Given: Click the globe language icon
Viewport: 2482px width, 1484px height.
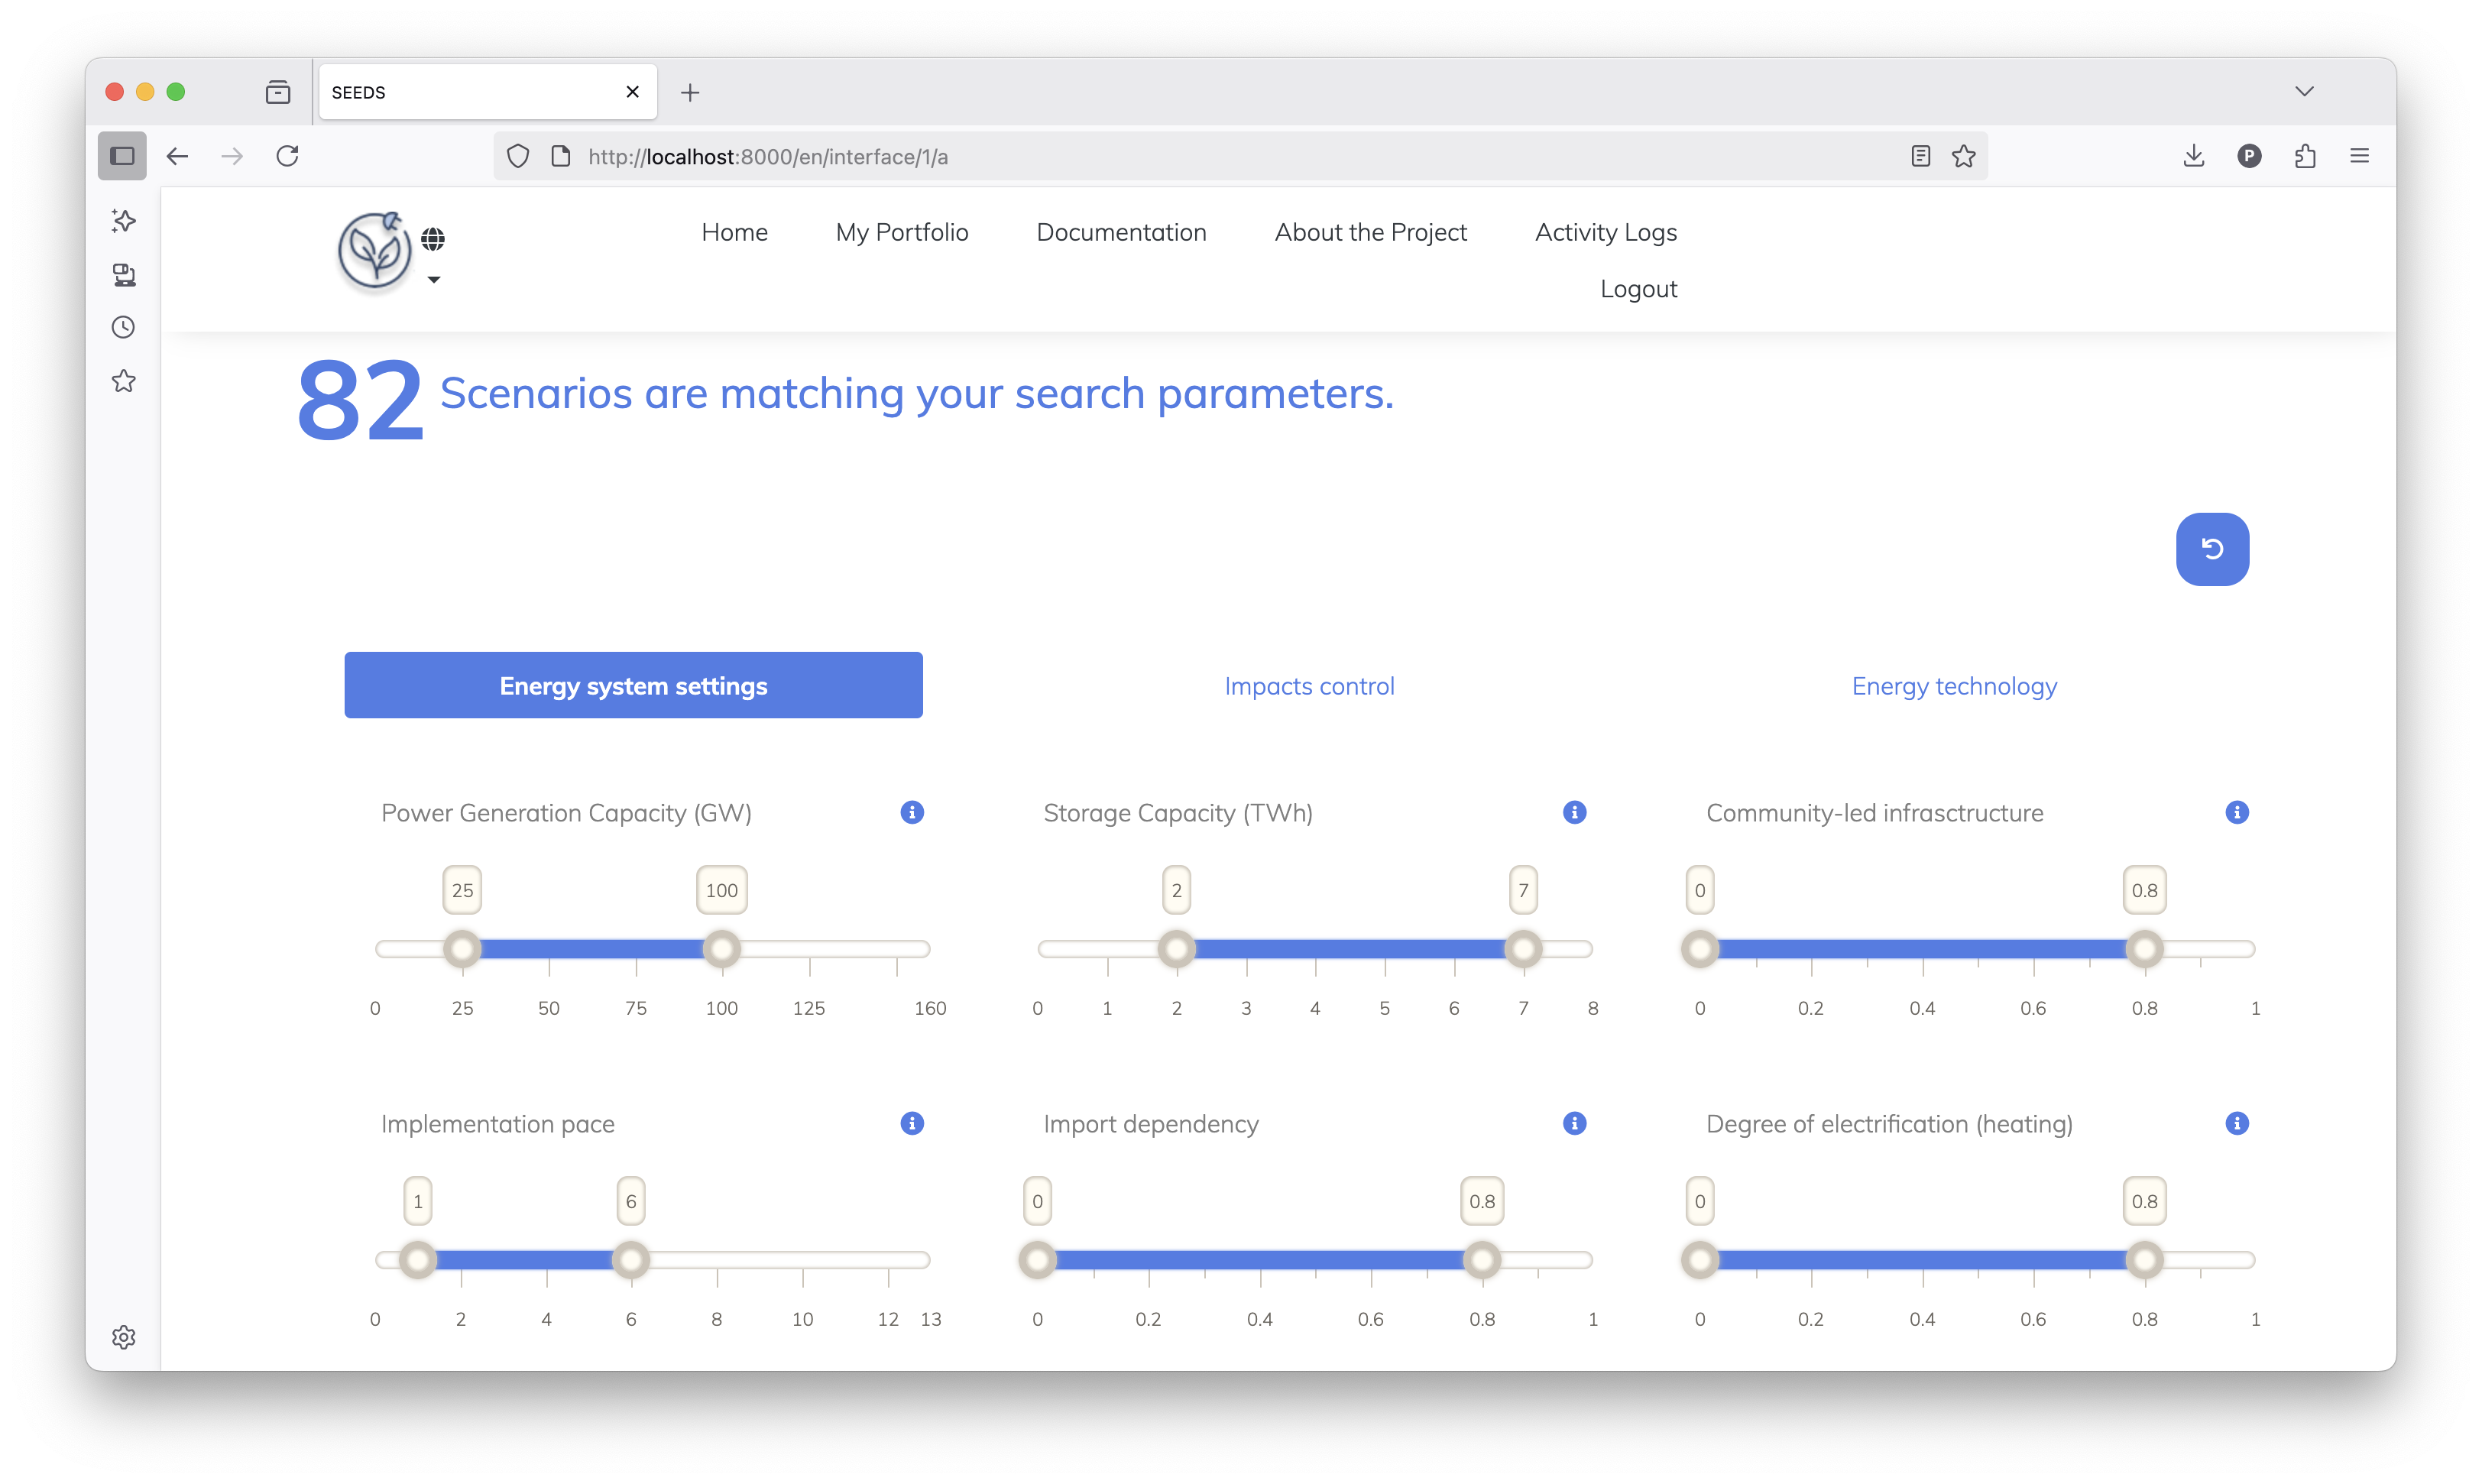Looking at the screenshot, I should pos(432,239).
